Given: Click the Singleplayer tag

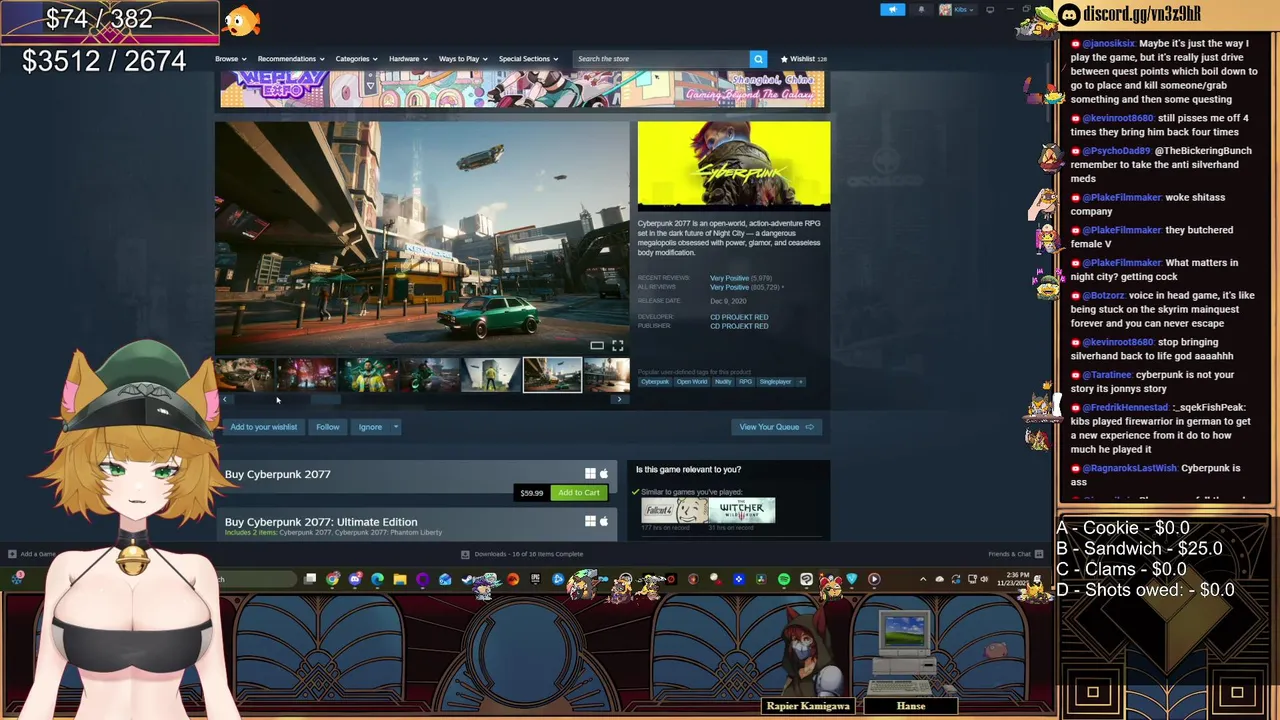Looking at the screenshot, I should 775,381.
